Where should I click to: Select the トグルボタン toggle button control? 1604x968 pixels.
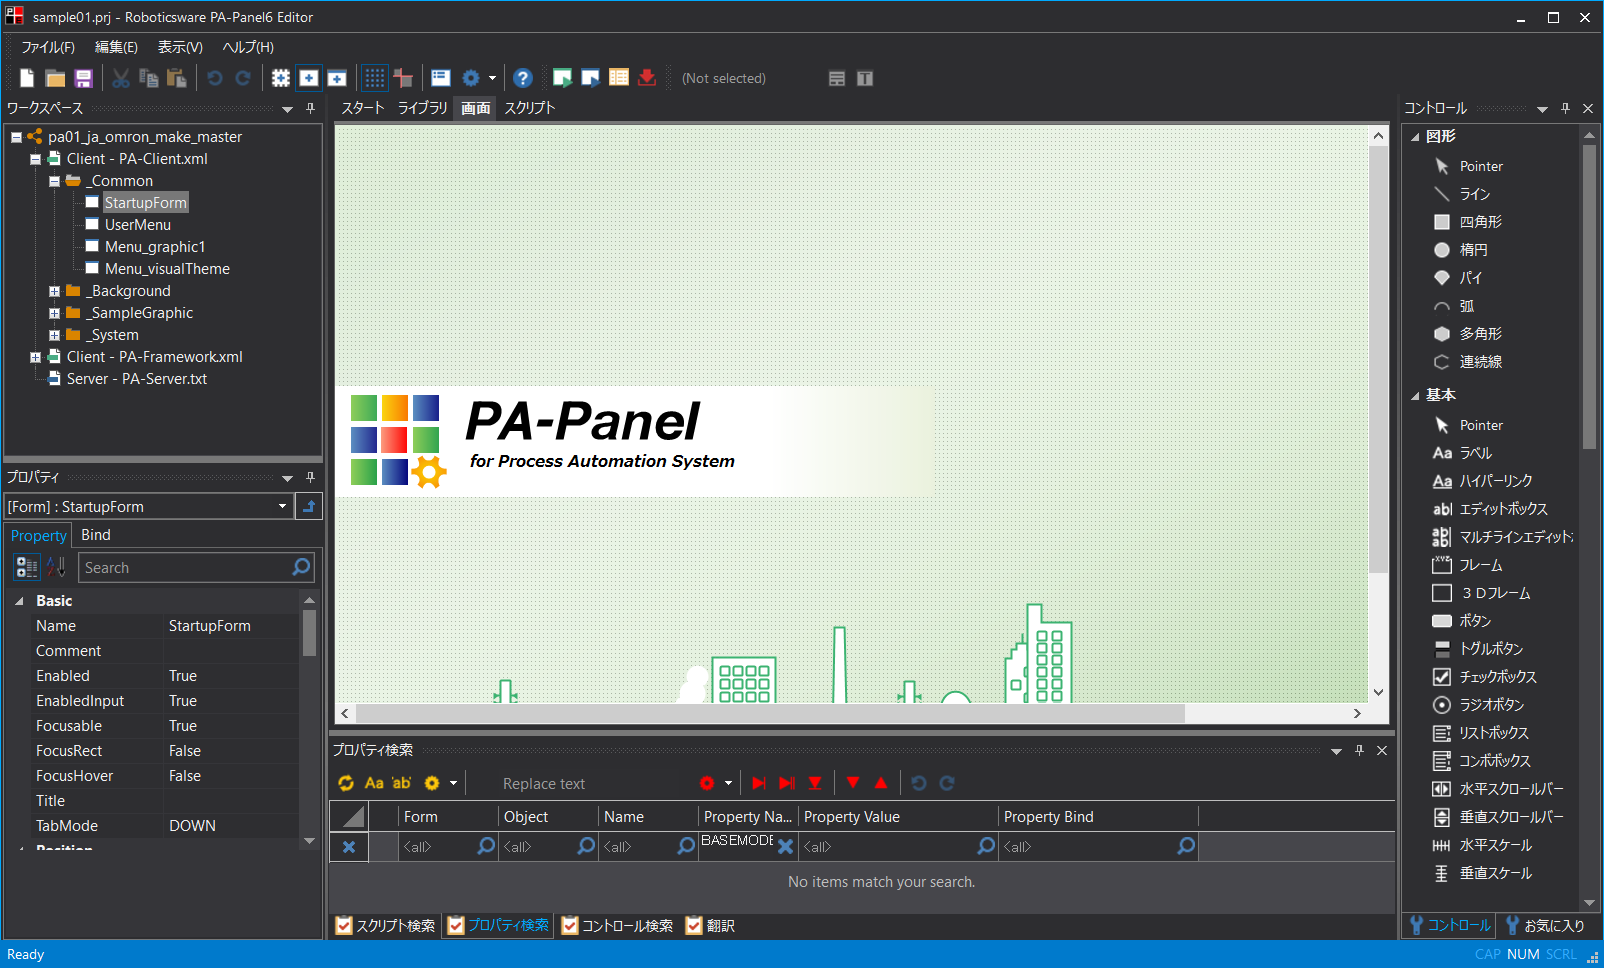[x=1490, y=649]
